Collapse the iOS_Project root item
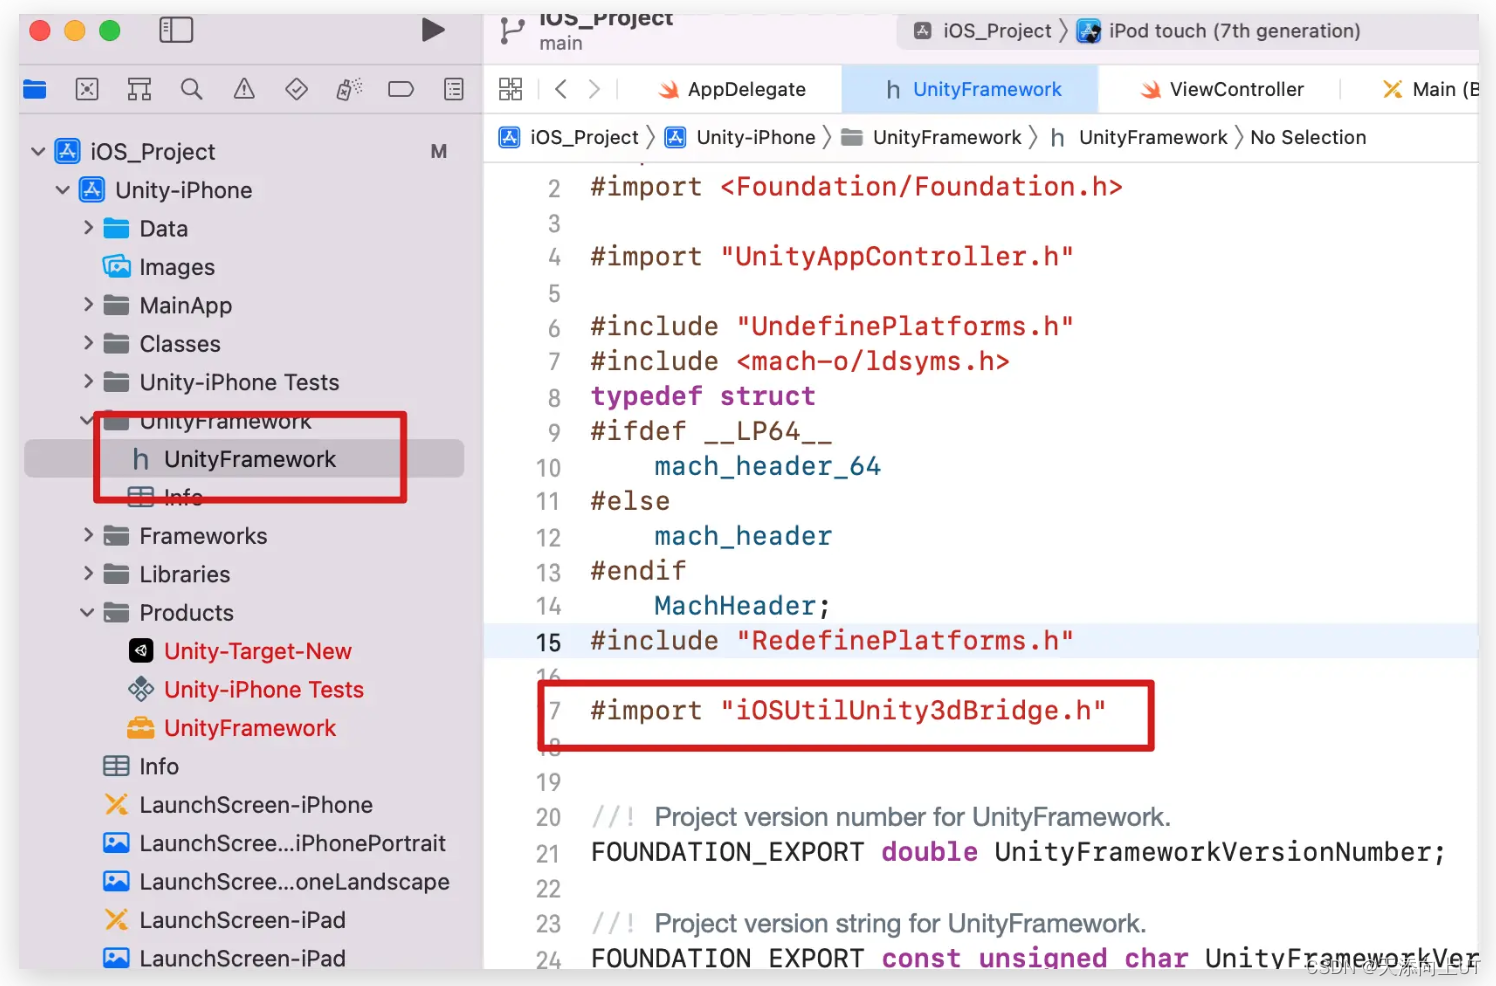This screenshot has width=1496, height=986. point(38,151)
